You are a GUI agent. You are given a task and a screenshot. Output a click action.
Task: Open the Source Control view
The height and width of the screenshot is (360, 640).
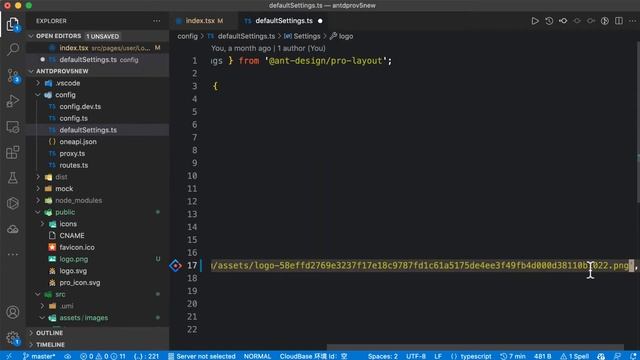click(13, 76)
